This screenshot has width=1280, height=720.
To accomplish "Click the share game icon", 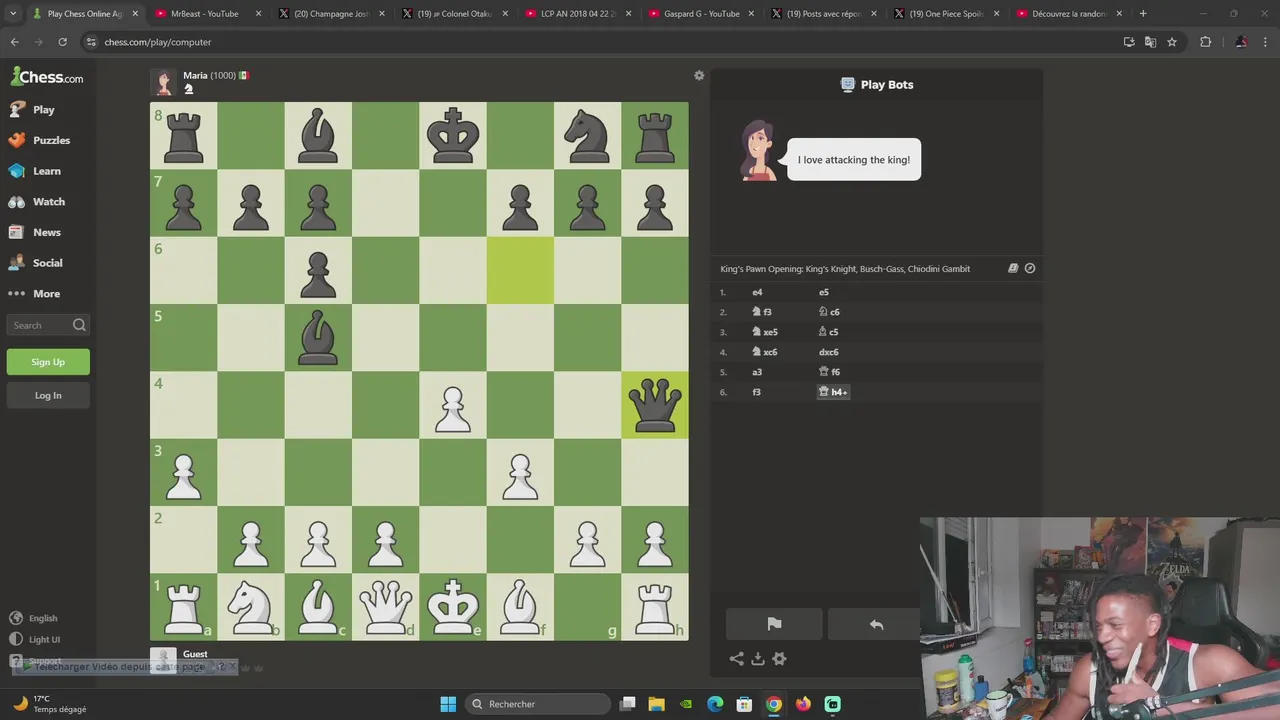I will pos(736,659).
